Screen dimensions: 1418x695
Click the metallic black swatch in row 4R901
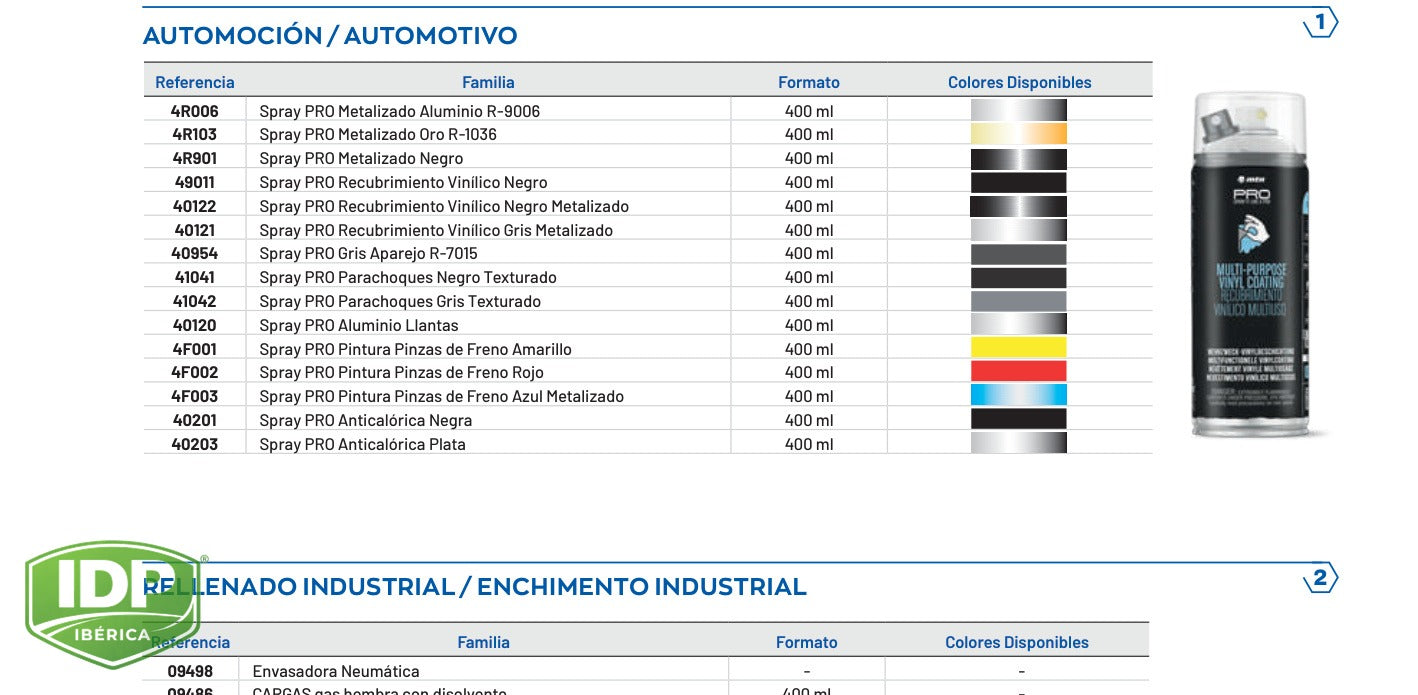pyautogui.click(x=1019, y=158)
